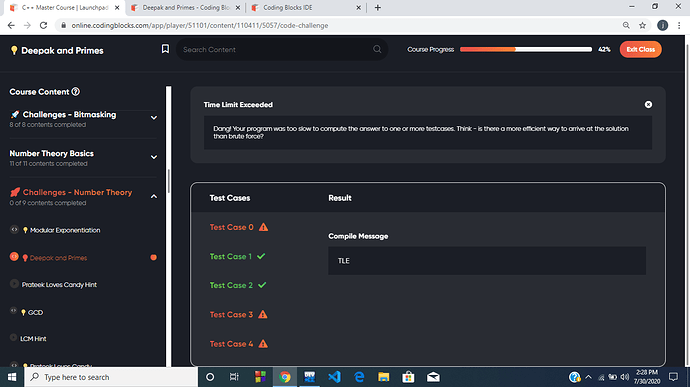Screen dimensions: 690x387
Task: Collapse Challenges - Bitmasking section chevron
Action: (x=154, y=118)
